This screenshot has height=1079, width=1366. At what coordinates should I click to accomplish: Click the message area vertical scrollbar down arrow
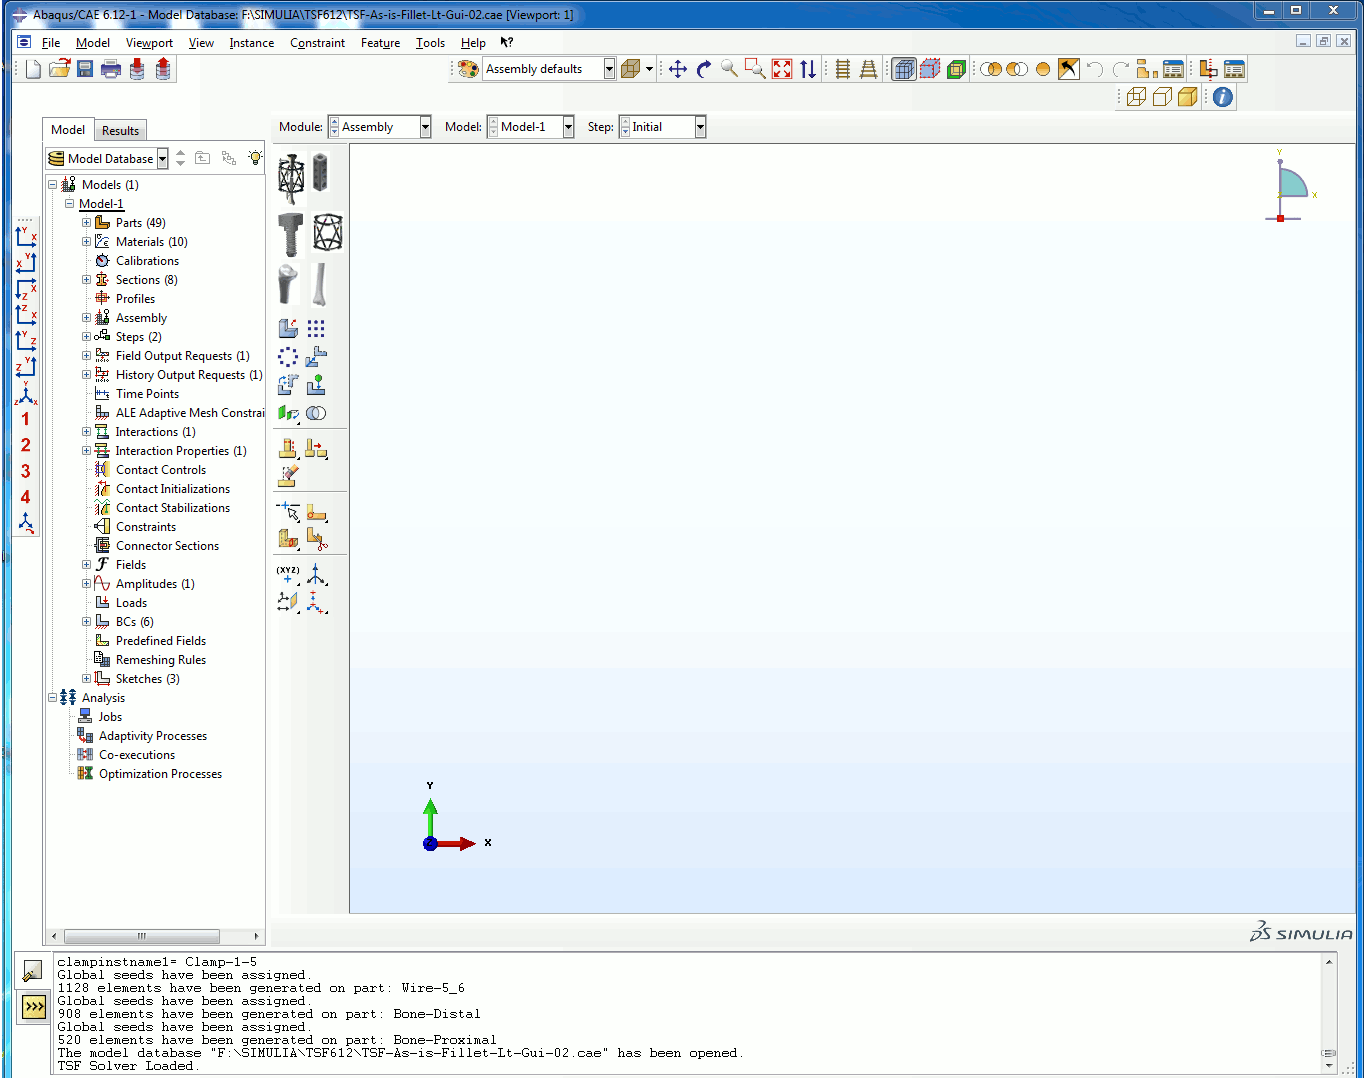pos(1329,1066)
